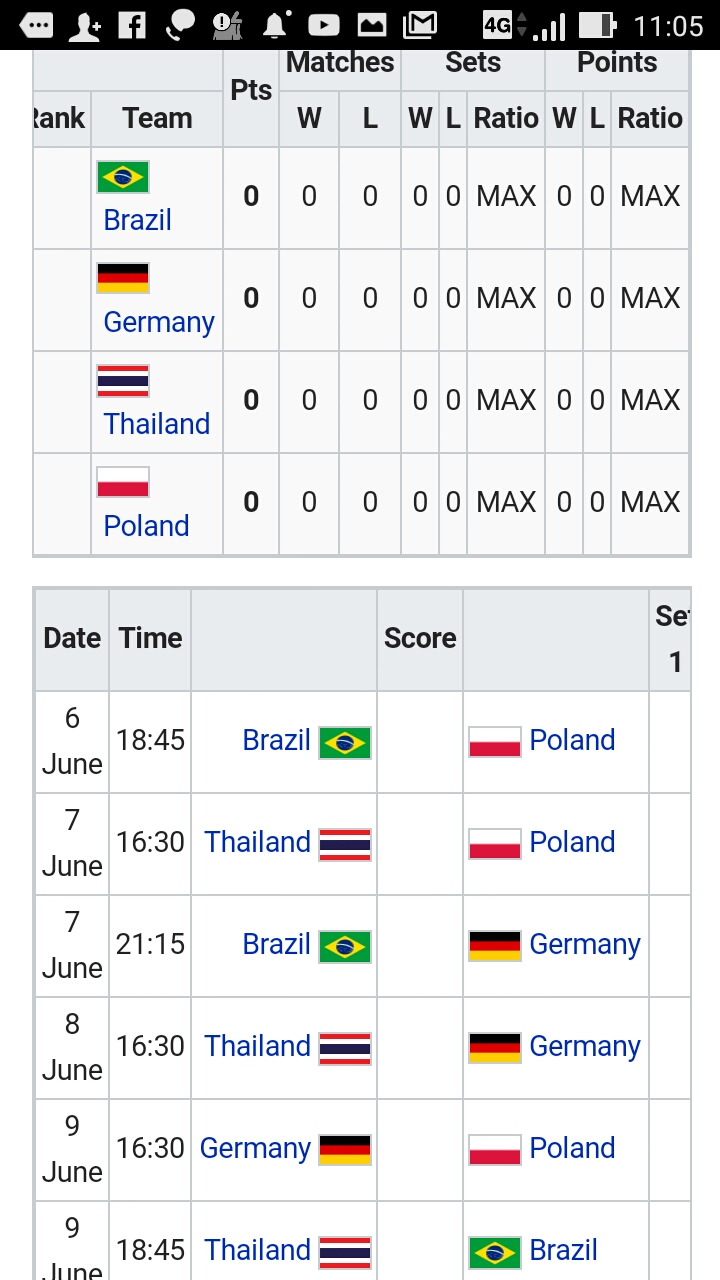The width and height of the screenshot is (720, 1280).
Task: Open Brazil link in standings table
Action: [x=138, y=220]
